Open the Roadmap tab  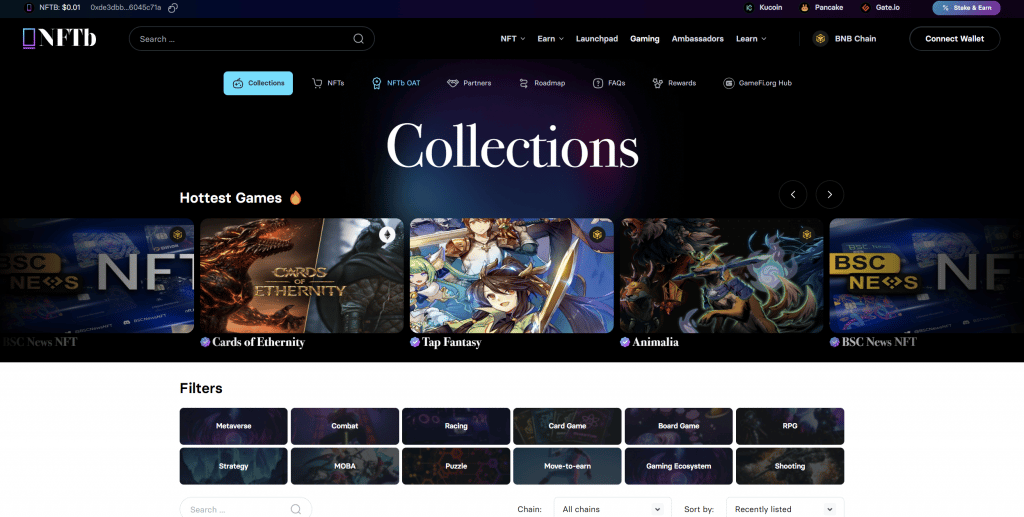541,83
